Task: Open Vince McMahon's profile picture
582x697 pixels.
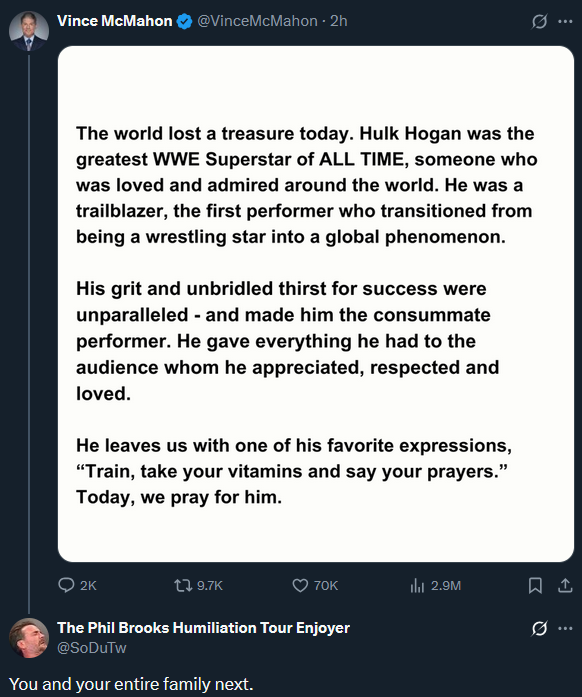Action: [29, 31]
